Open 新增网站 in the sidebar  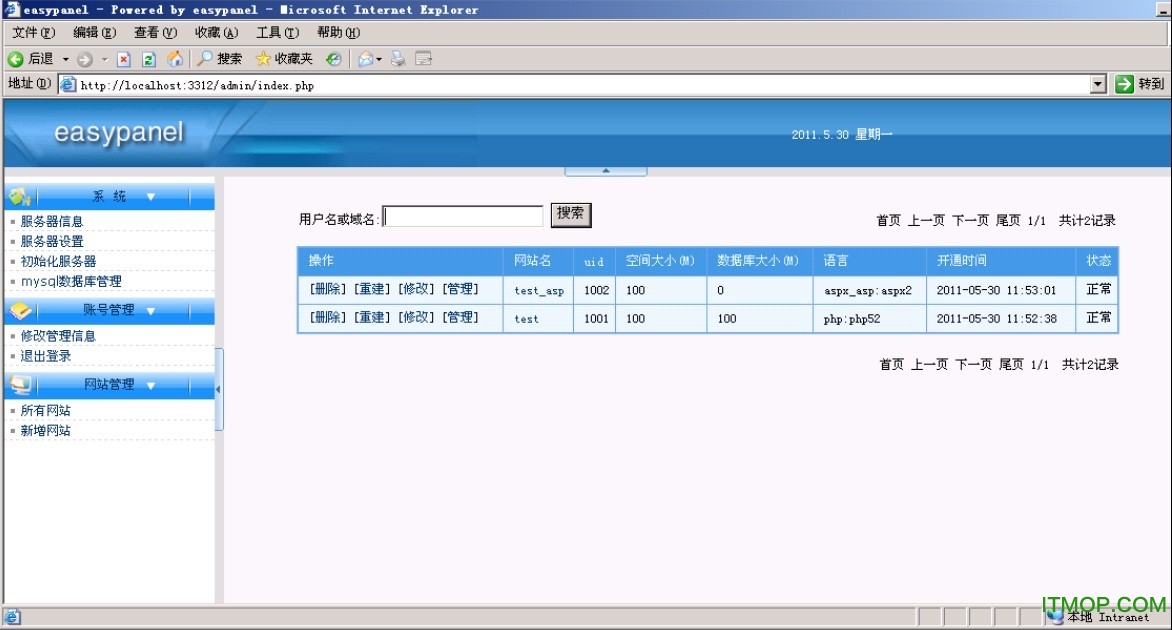[45, 430]
